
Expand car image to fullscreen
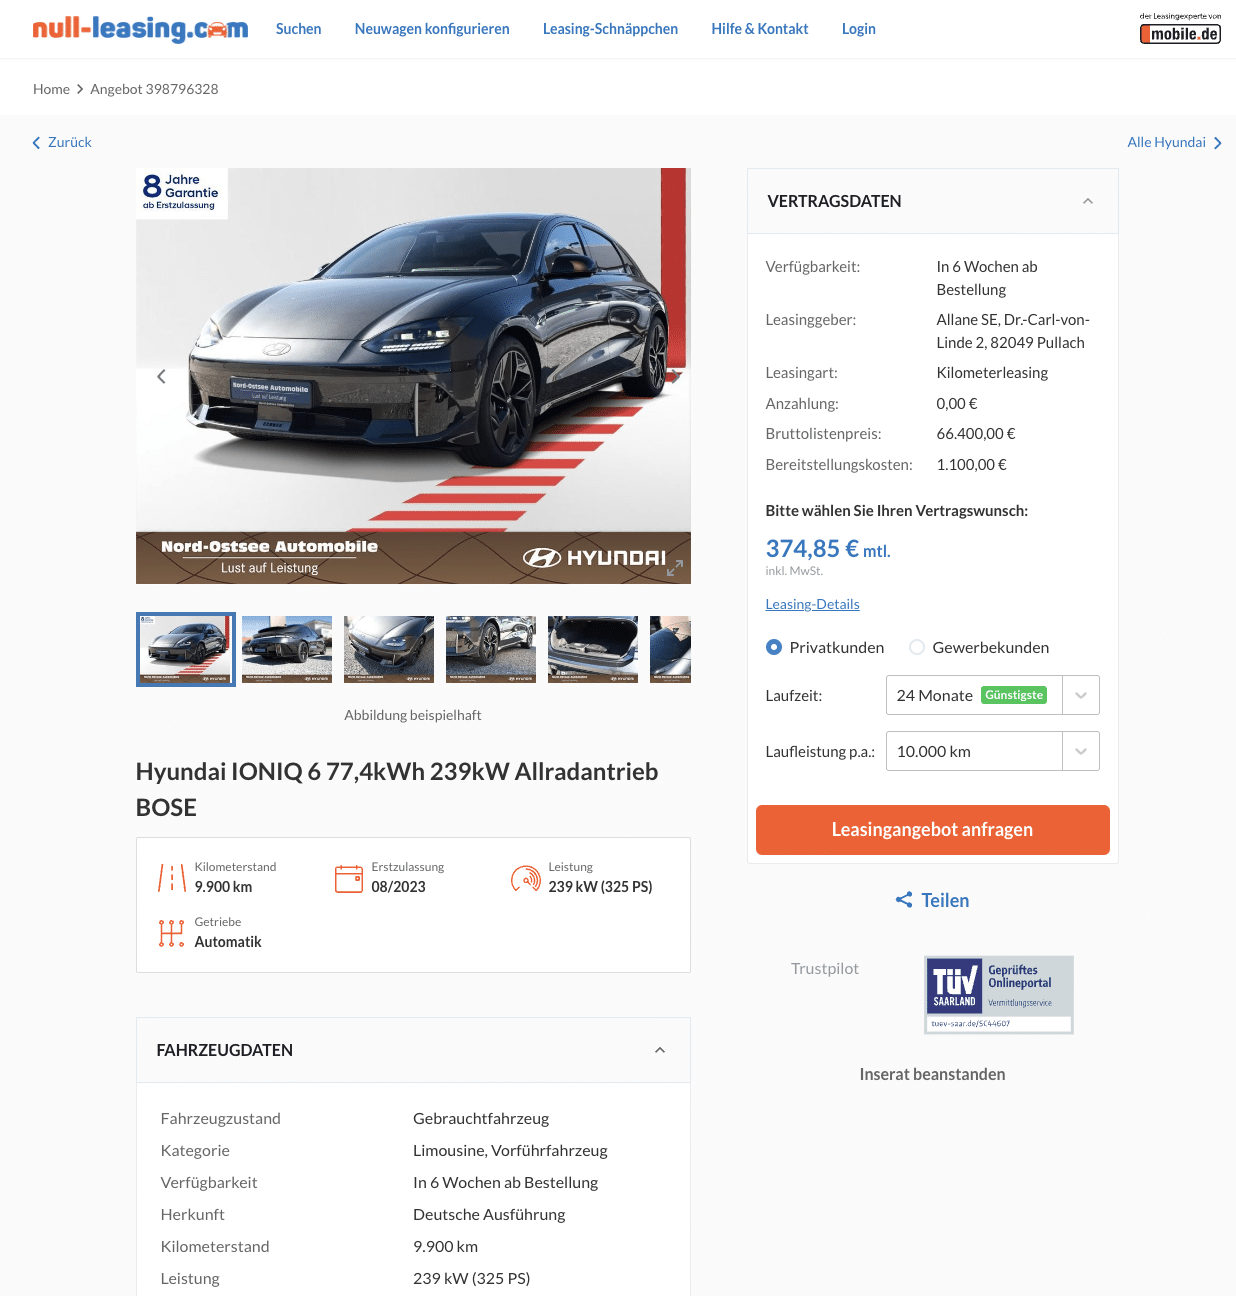pyautogui.click(x=675, y=568)
